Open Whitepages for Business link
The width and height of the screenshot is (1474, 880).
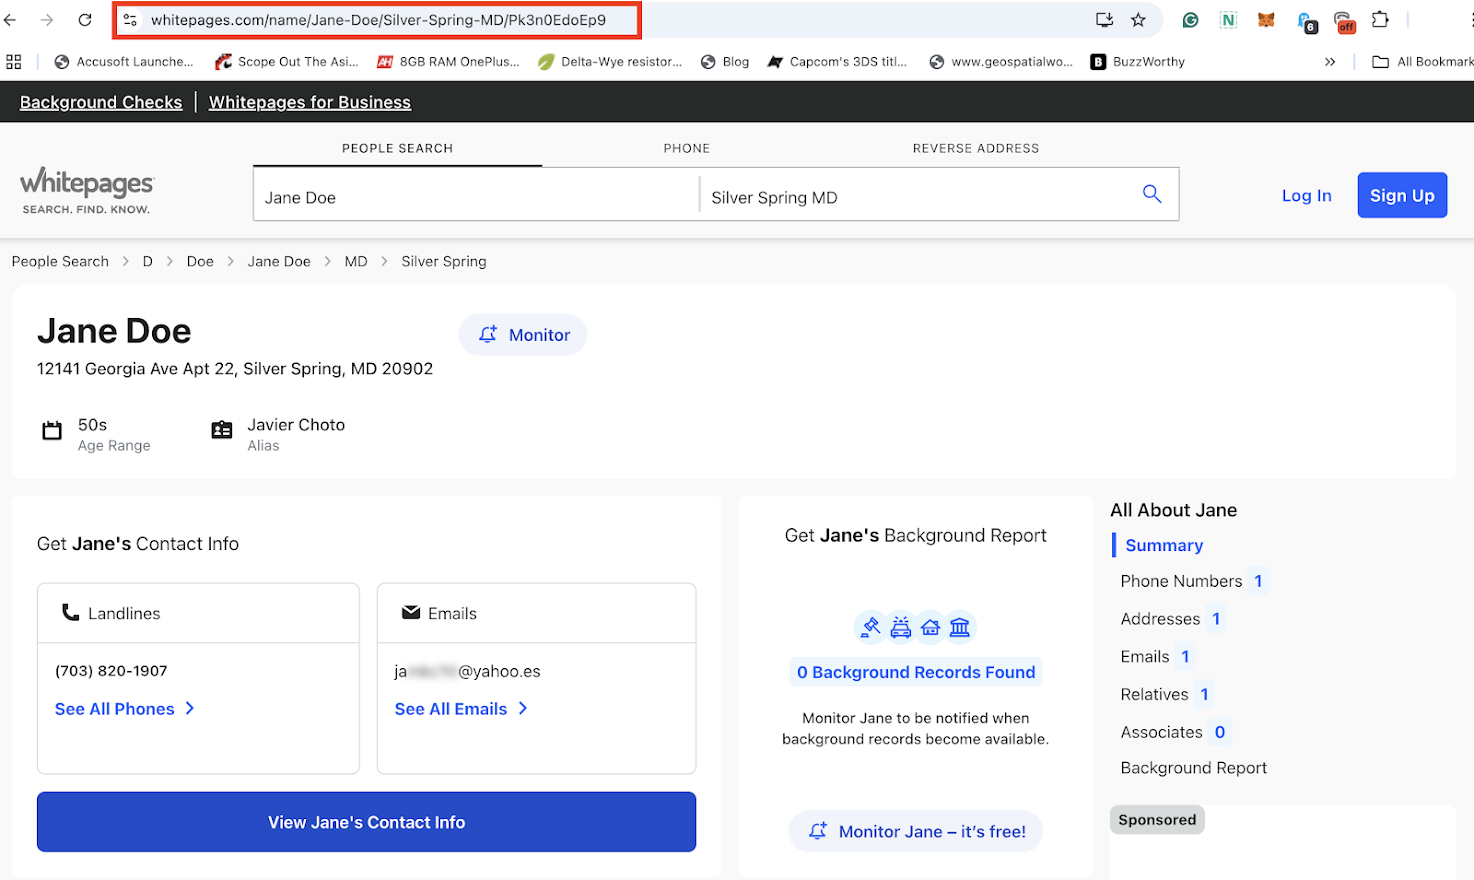pyautogui.click(x=310, y=102)
